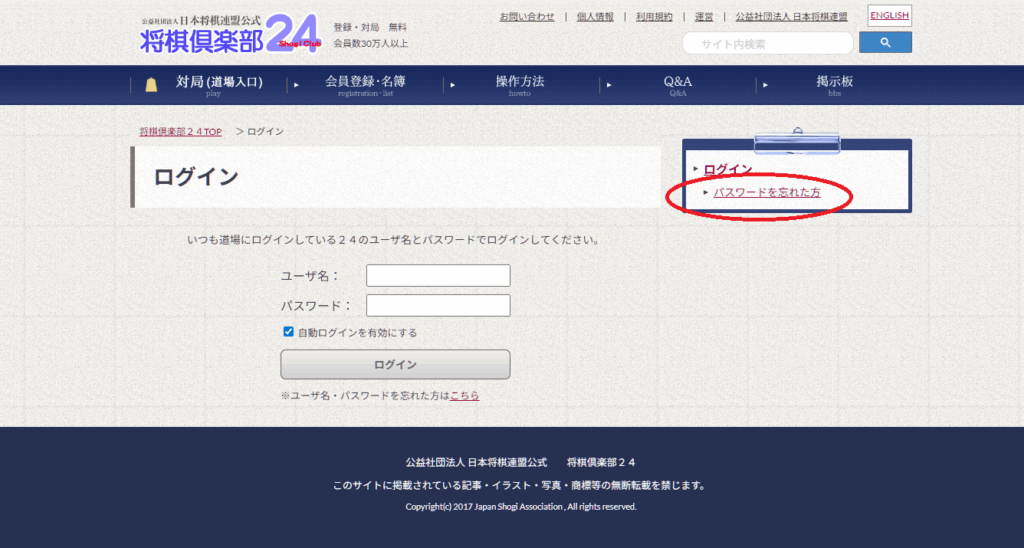The image size is (1024, 548).
Task: Open the 操作方法 menu item
Action: (520, 85)
